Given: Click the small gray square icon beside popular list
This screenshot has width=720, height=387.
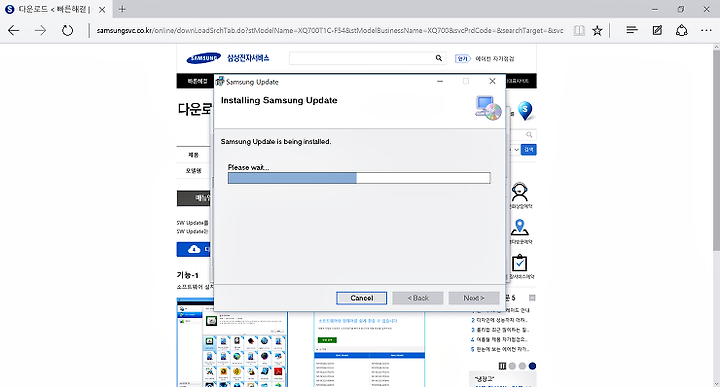Looking at the screenshot, I should 532,298.
